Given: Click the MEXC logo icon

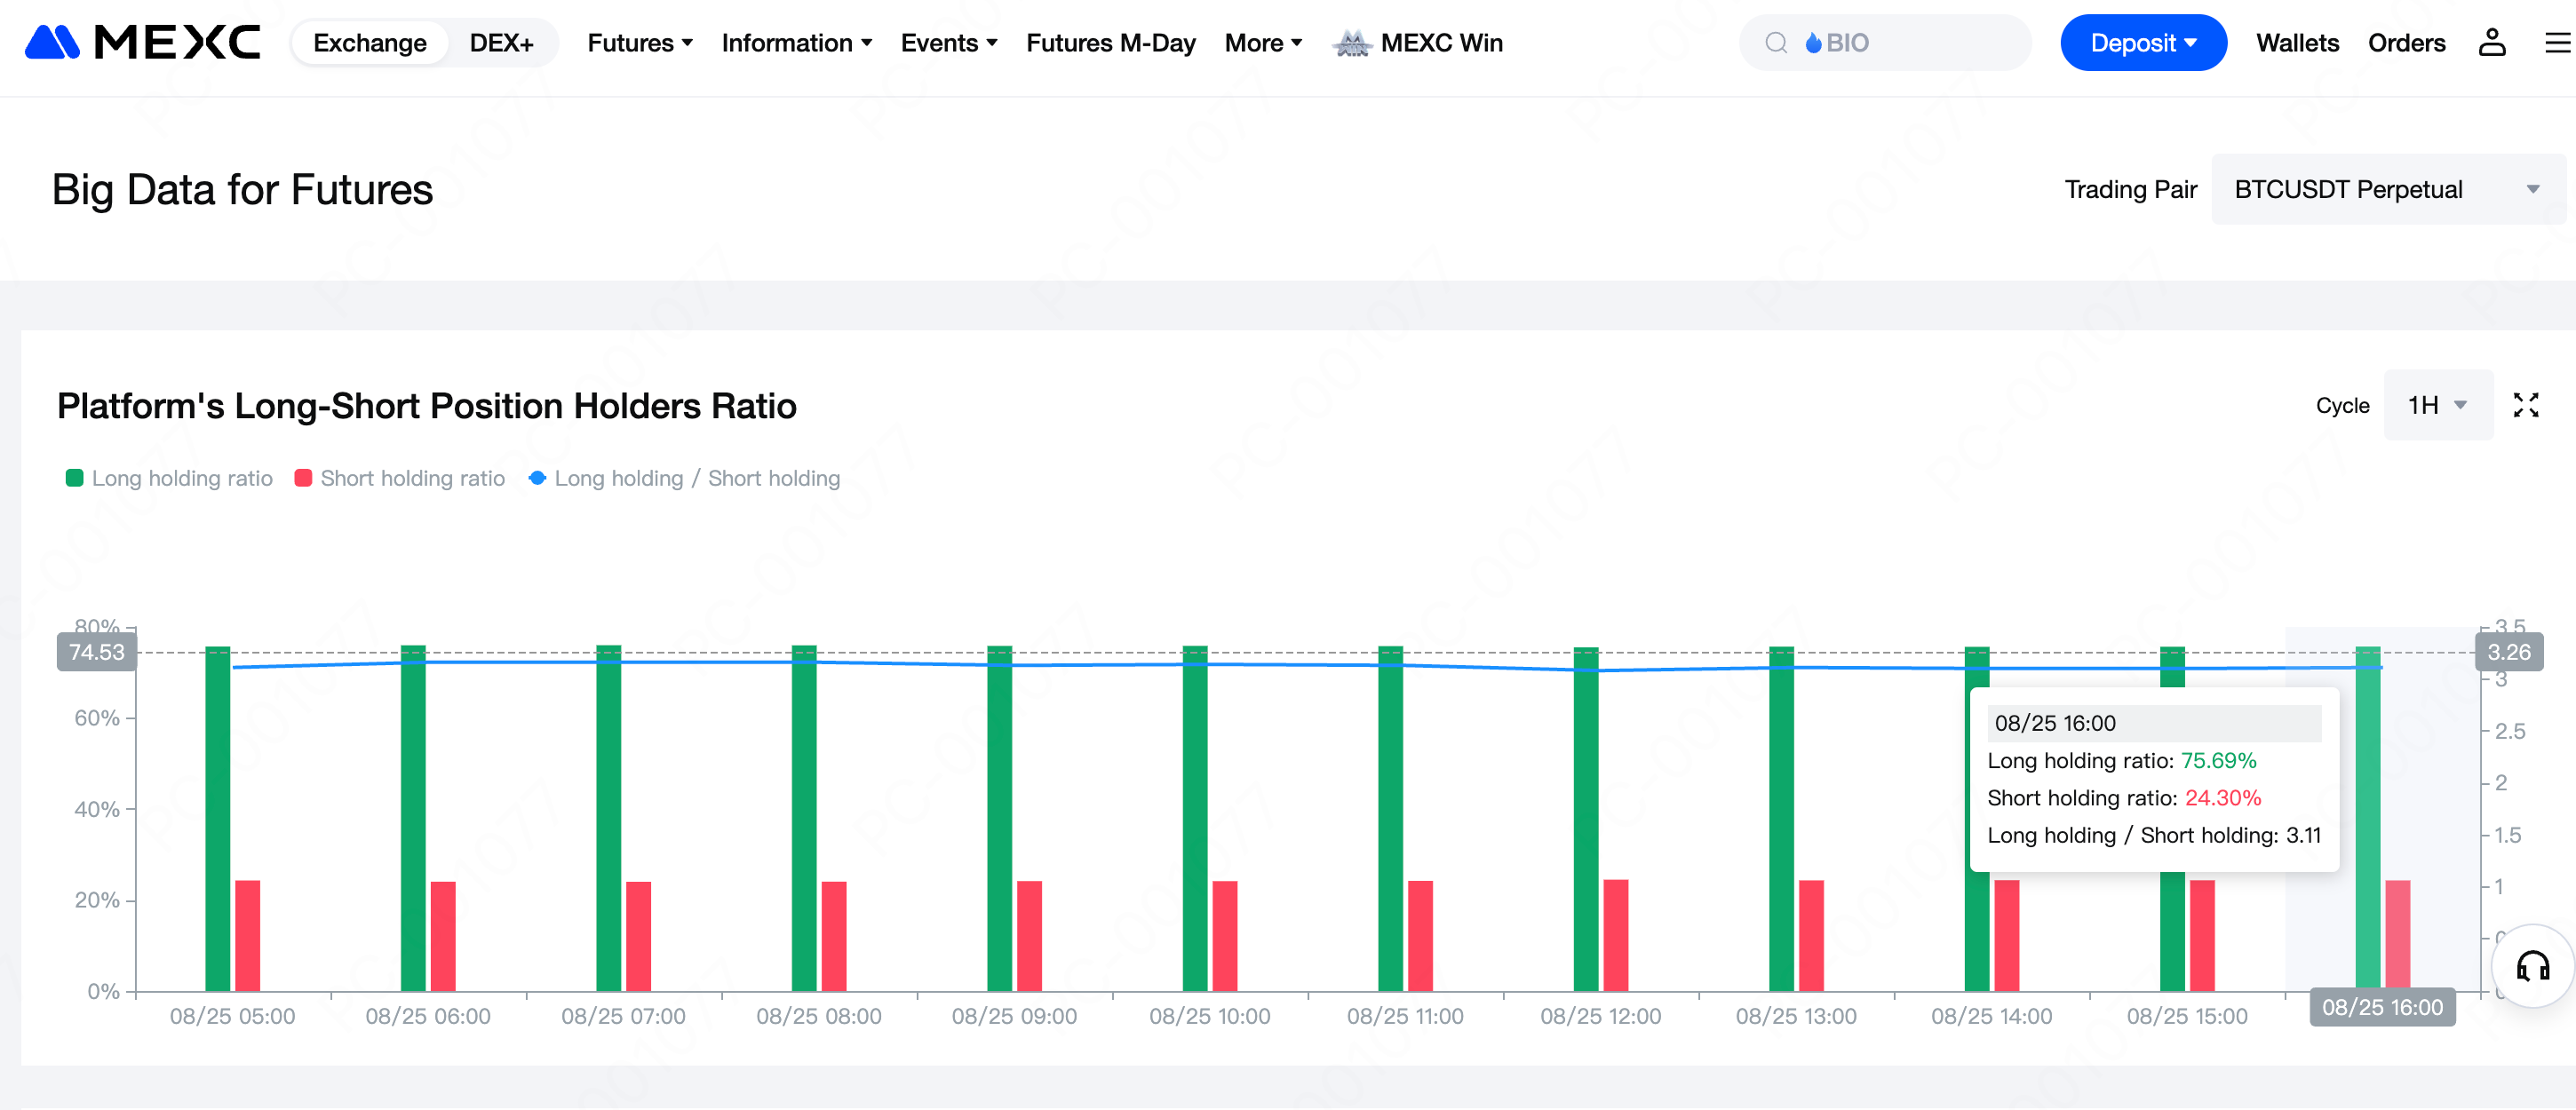Looking at the screenshot, I should tap(52, 43).
